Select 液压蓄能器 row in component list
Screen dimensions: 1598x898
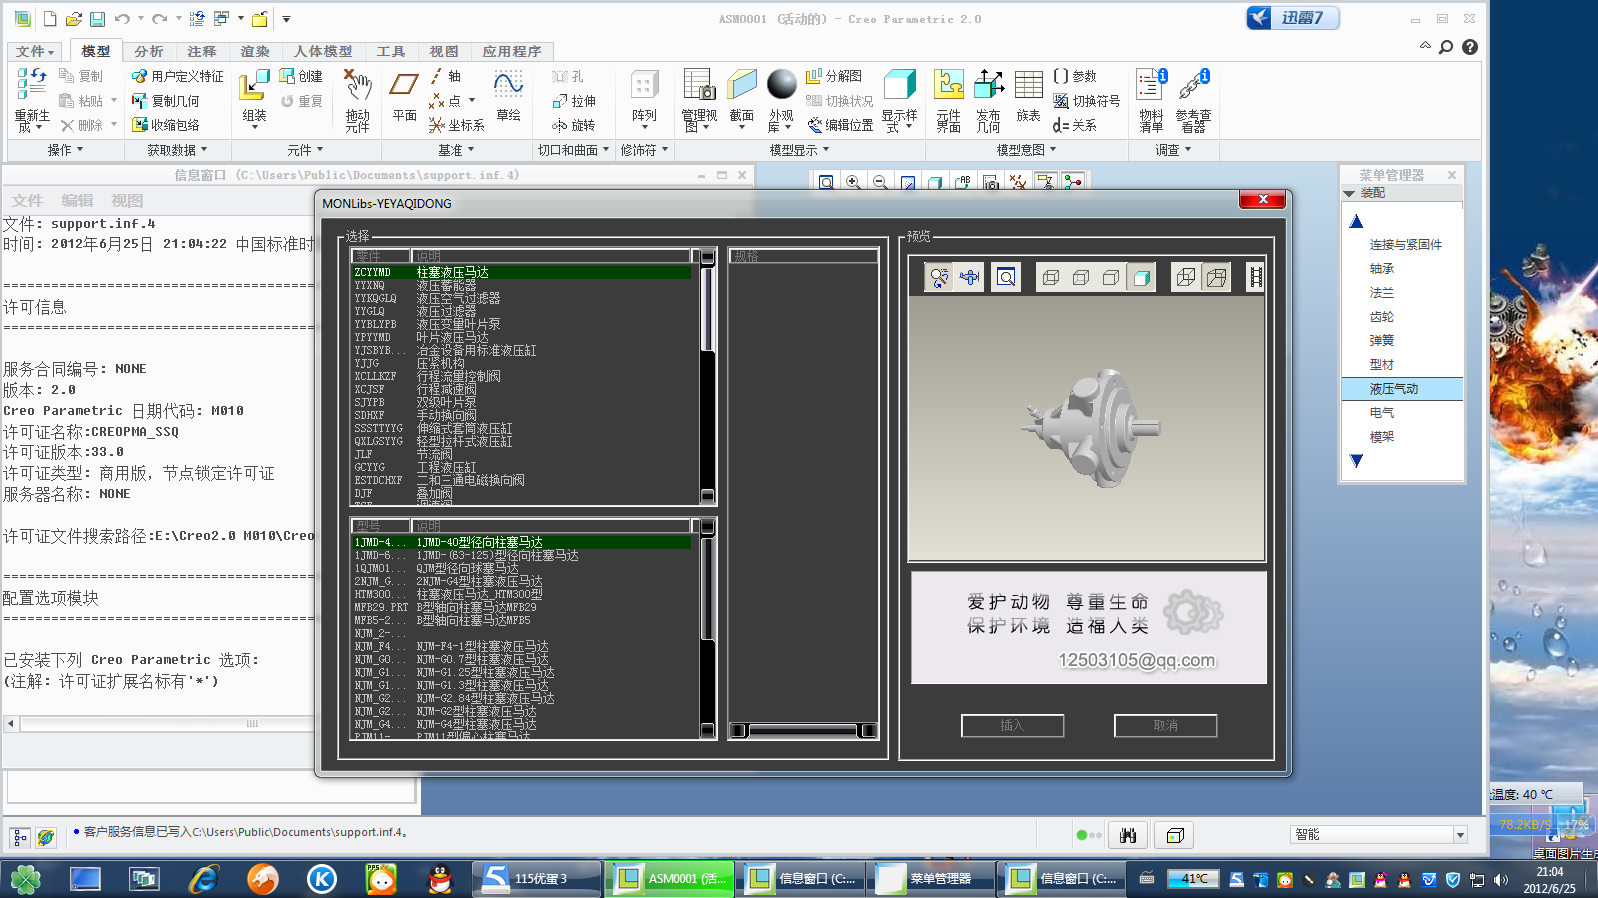tap(520, 285)
